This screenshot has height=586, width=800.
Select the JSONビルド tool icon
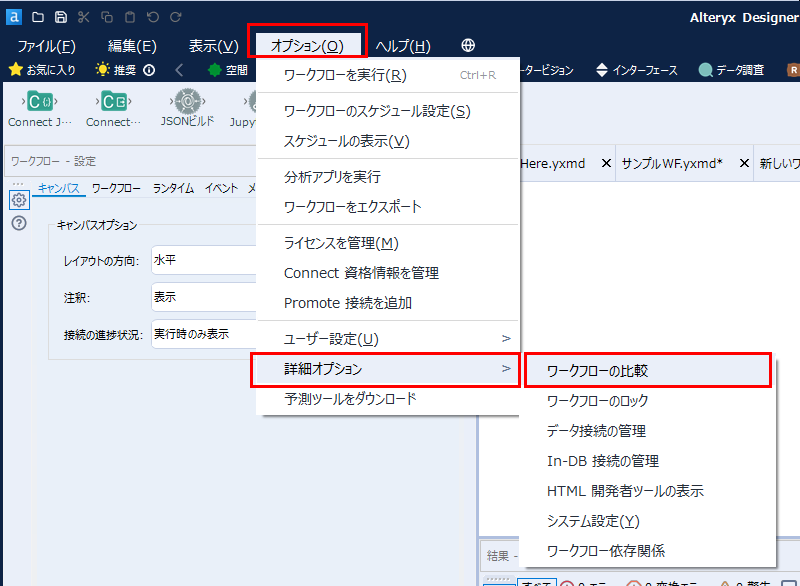(187, 102)
